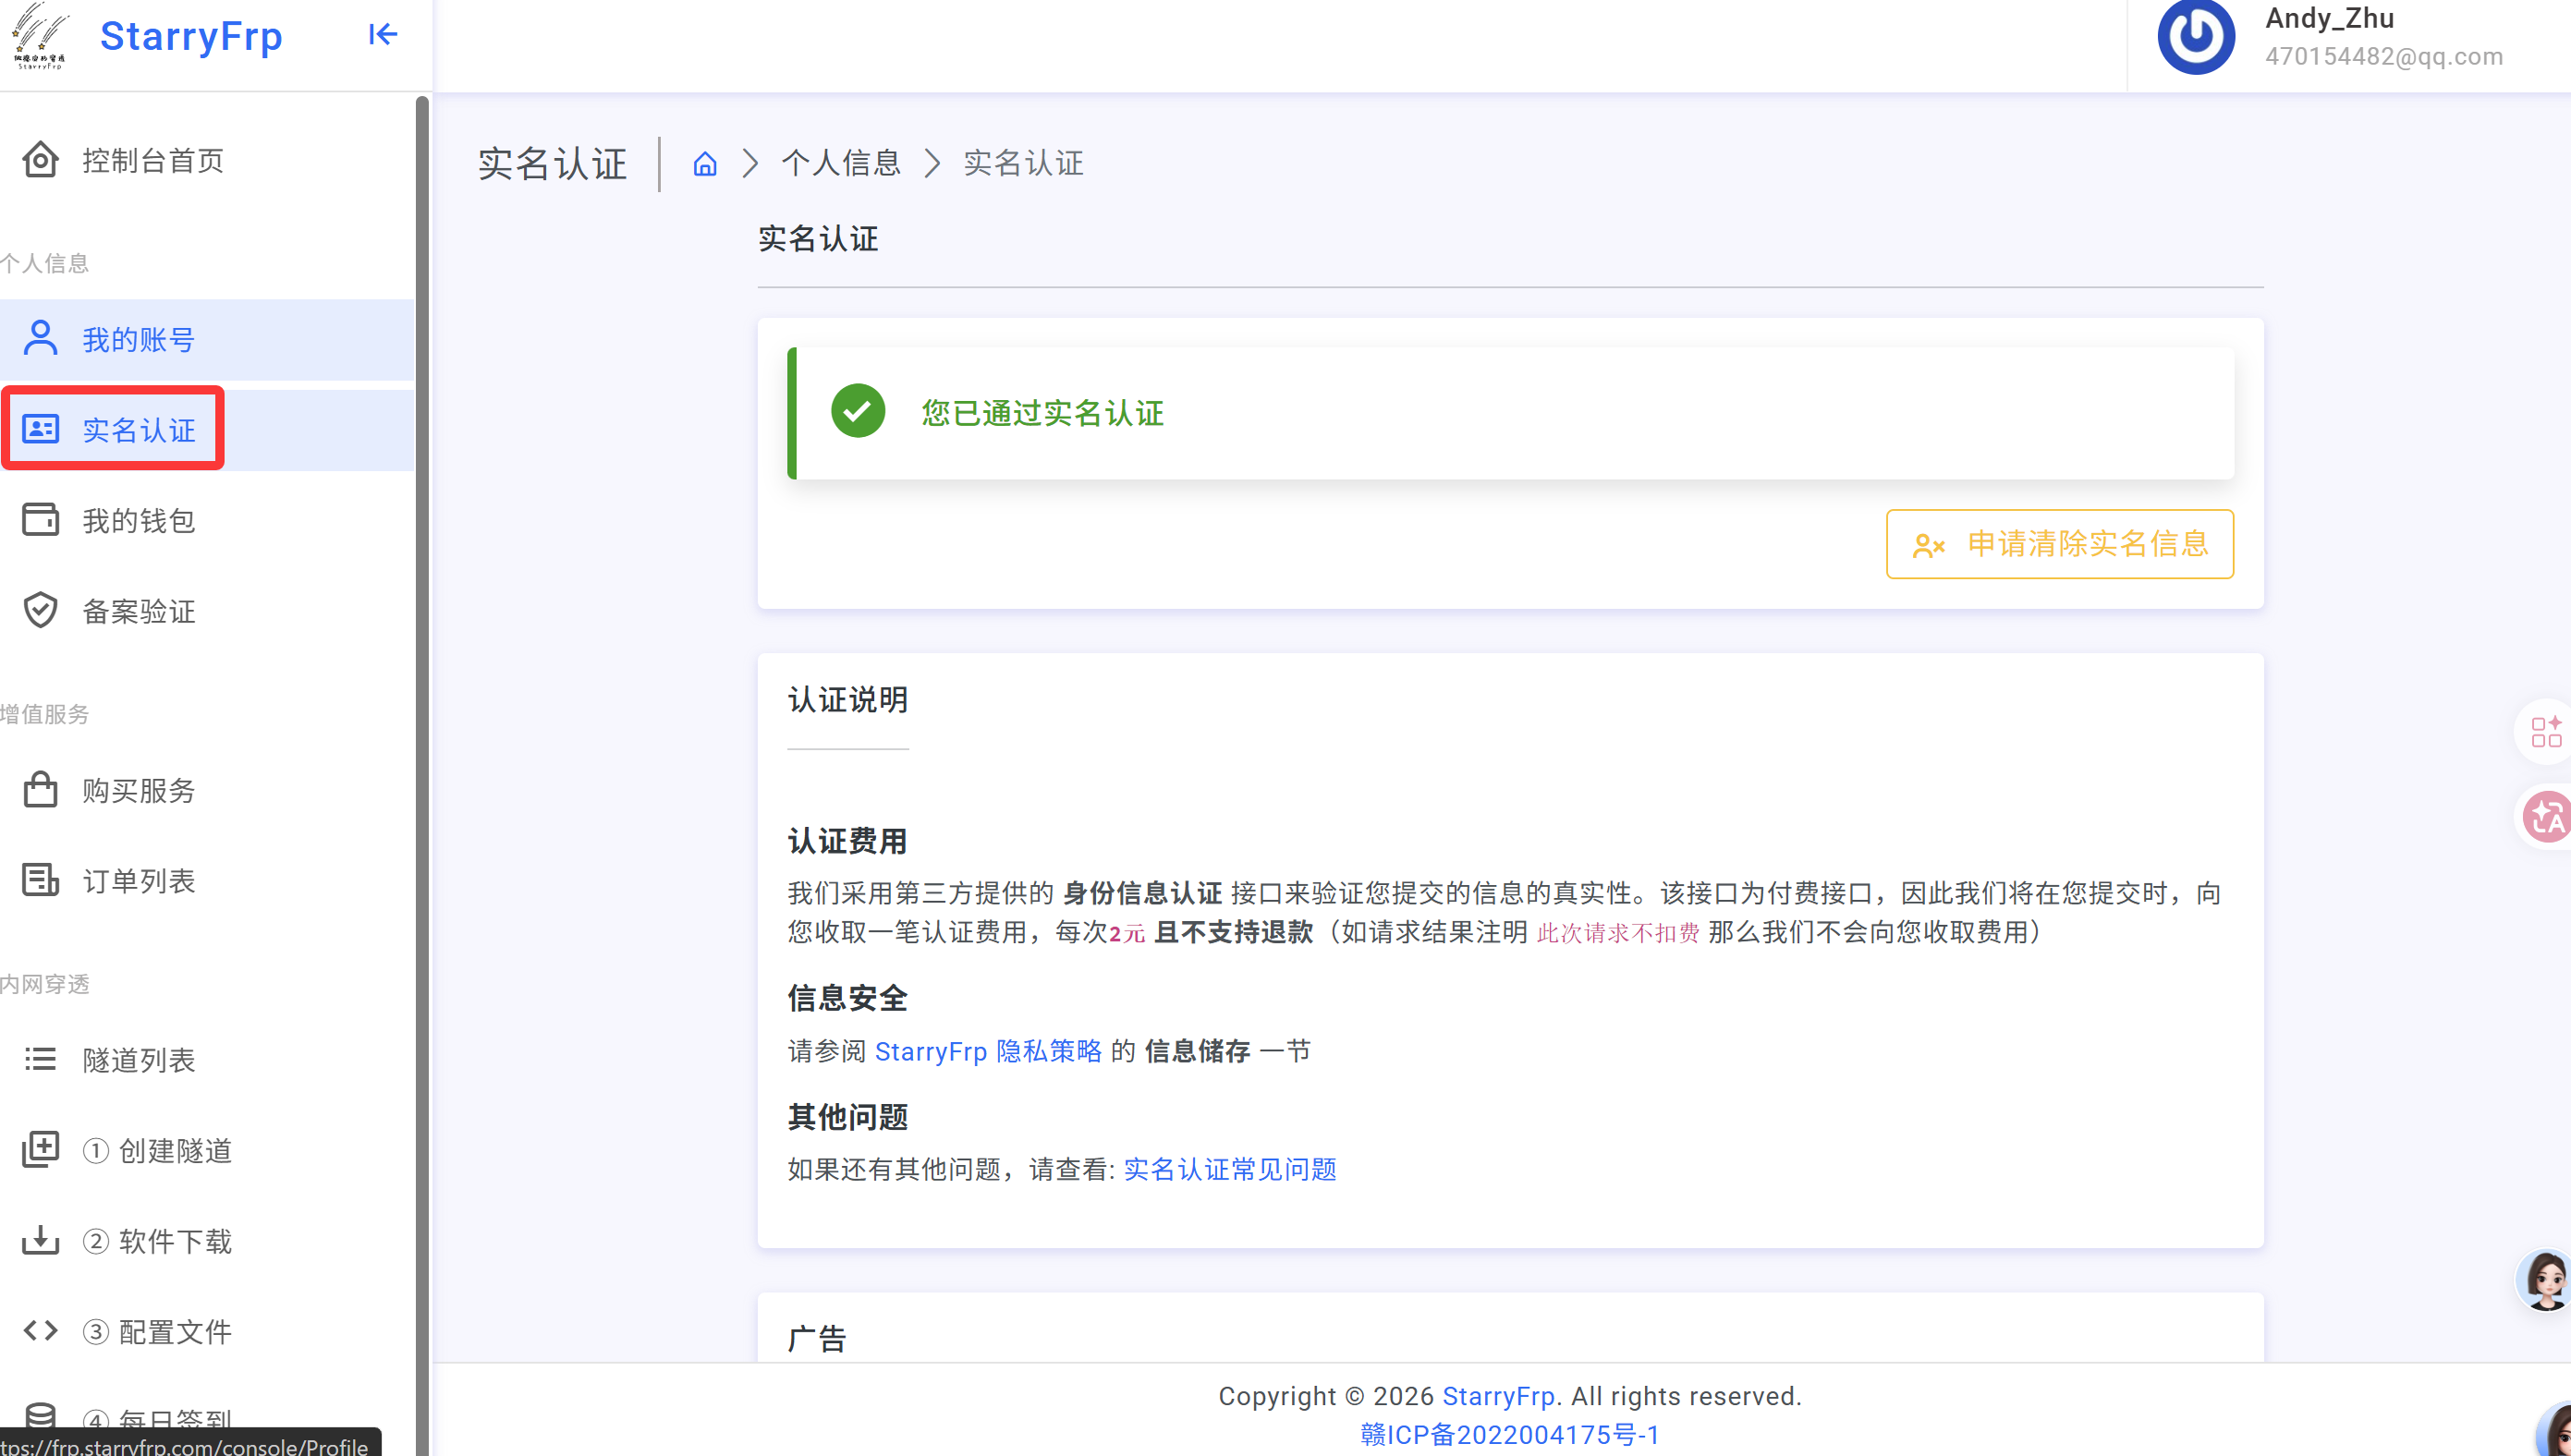Open 隧道列表 tunnel list
The image size is (2571, 1456).
[x=138, y=1060]
